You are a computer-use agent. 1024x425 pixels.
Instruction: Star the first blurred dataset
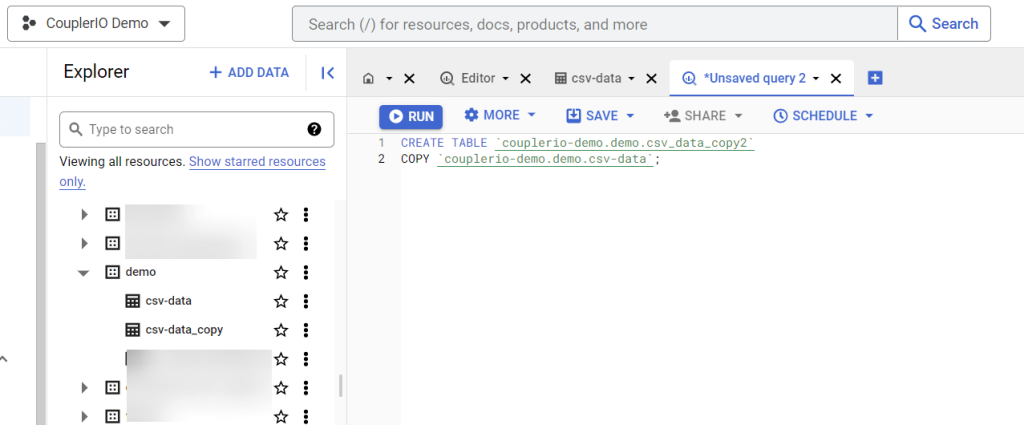281,214
